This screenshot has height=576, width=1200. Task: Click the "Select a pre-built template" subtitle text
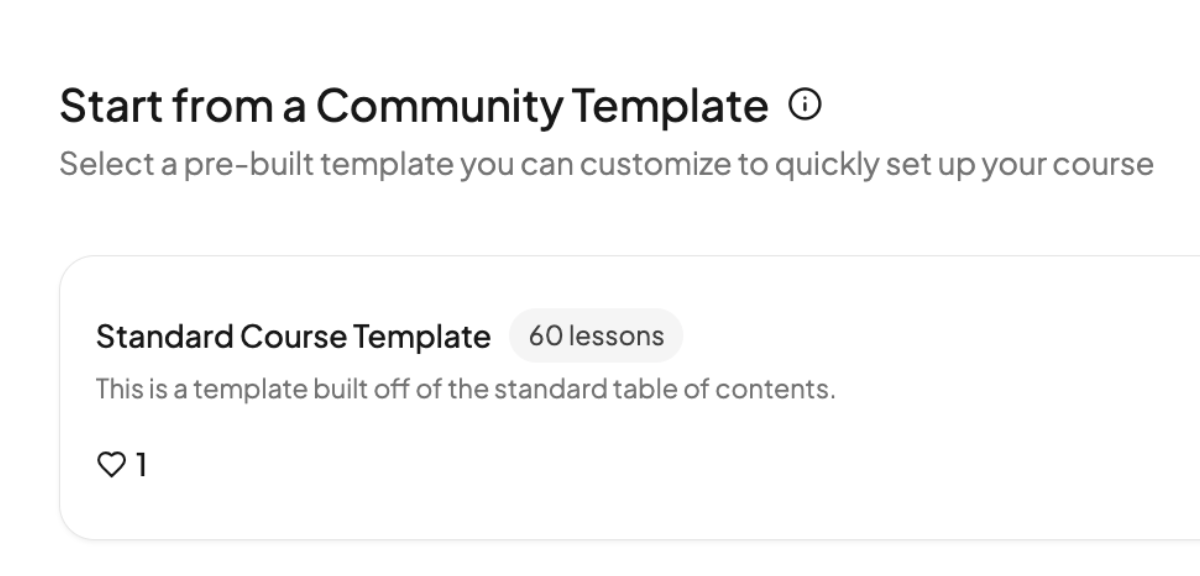click(606, 164)
